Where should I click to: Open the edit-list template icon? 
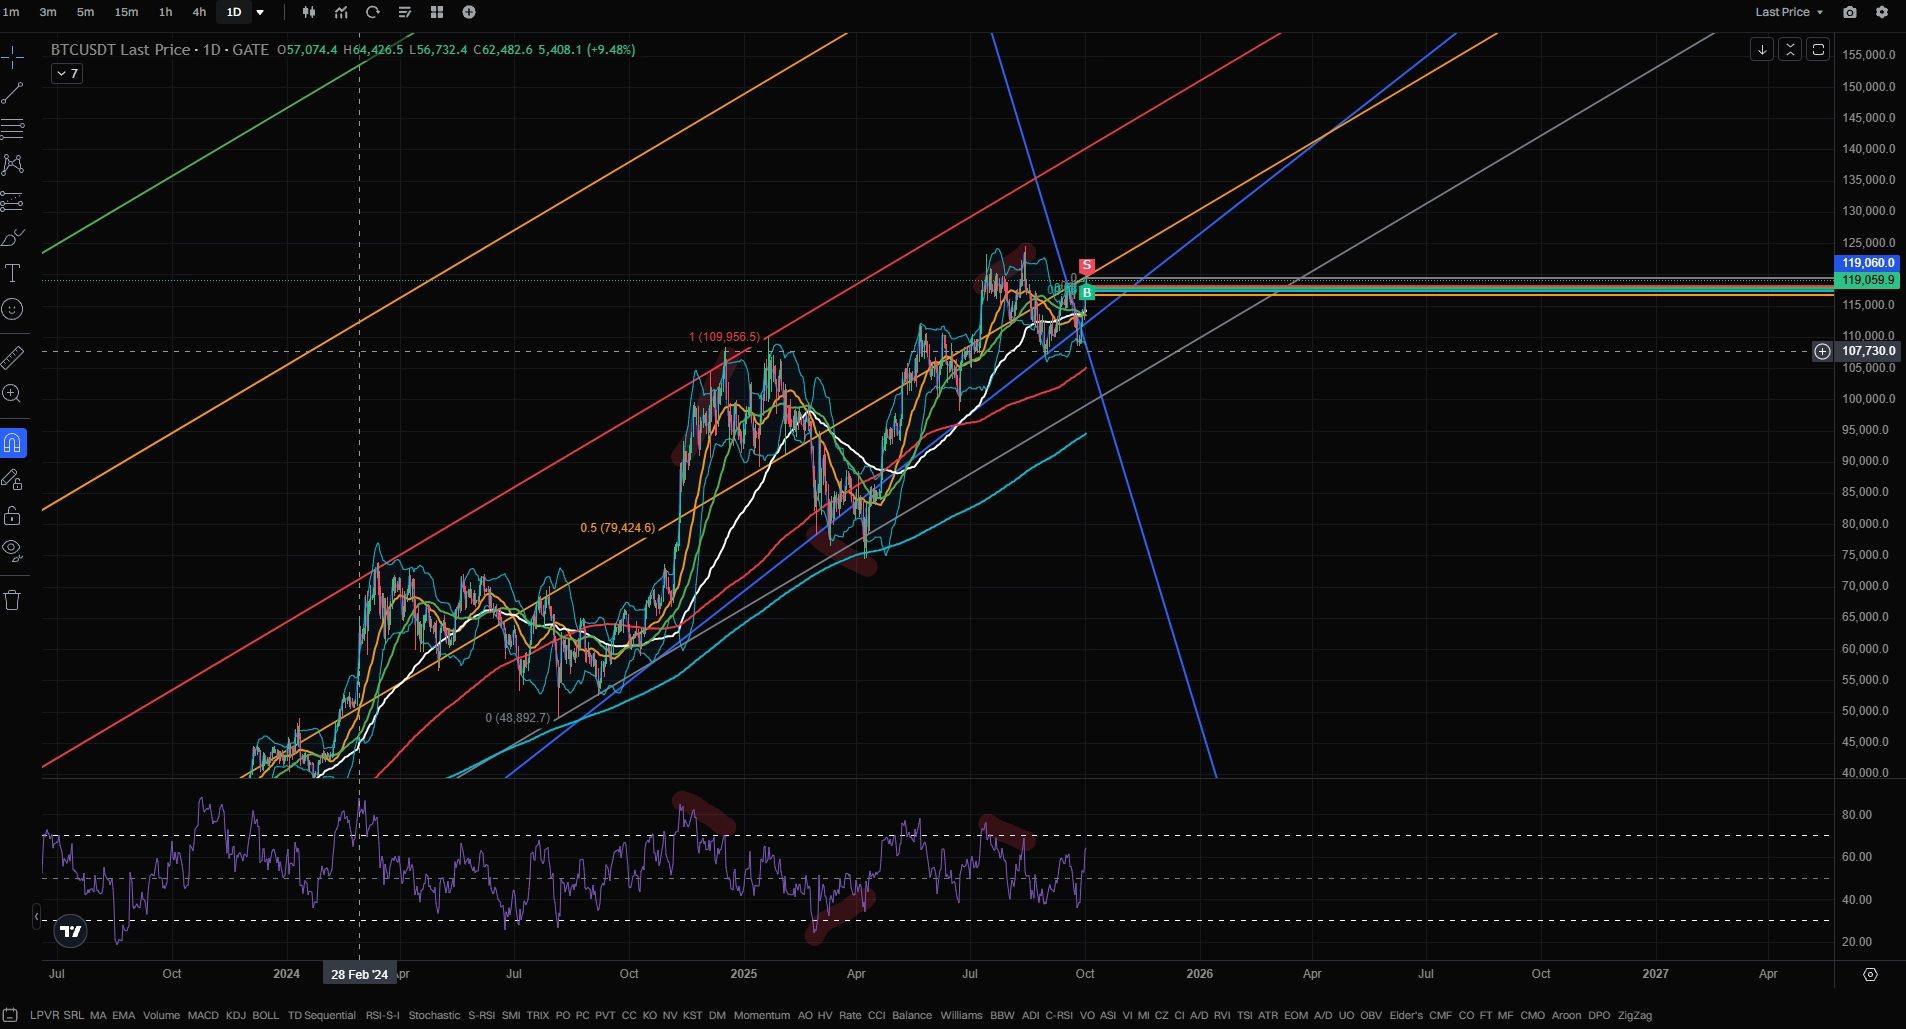point(405,12)
